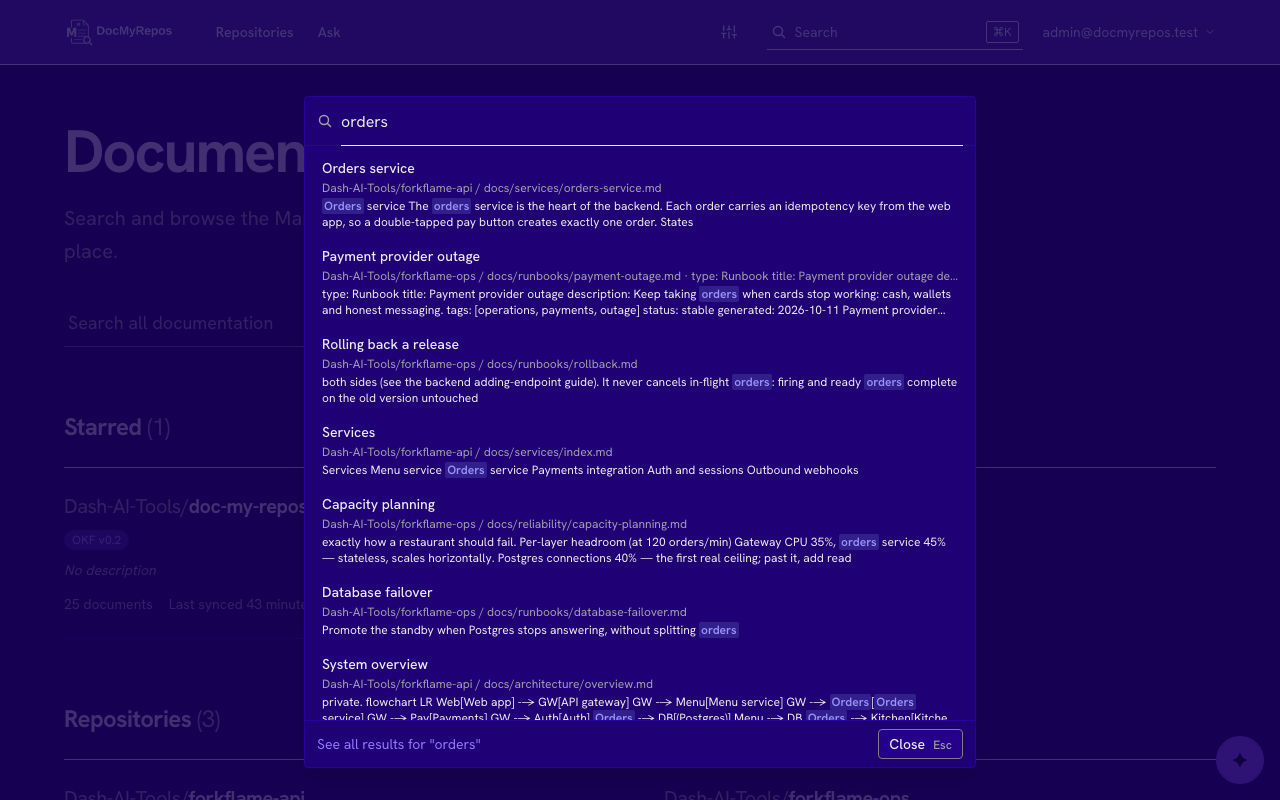Click the OKF v0.2 badge
Viewport: 1280px width, 800px height.
tap(96, 540)
